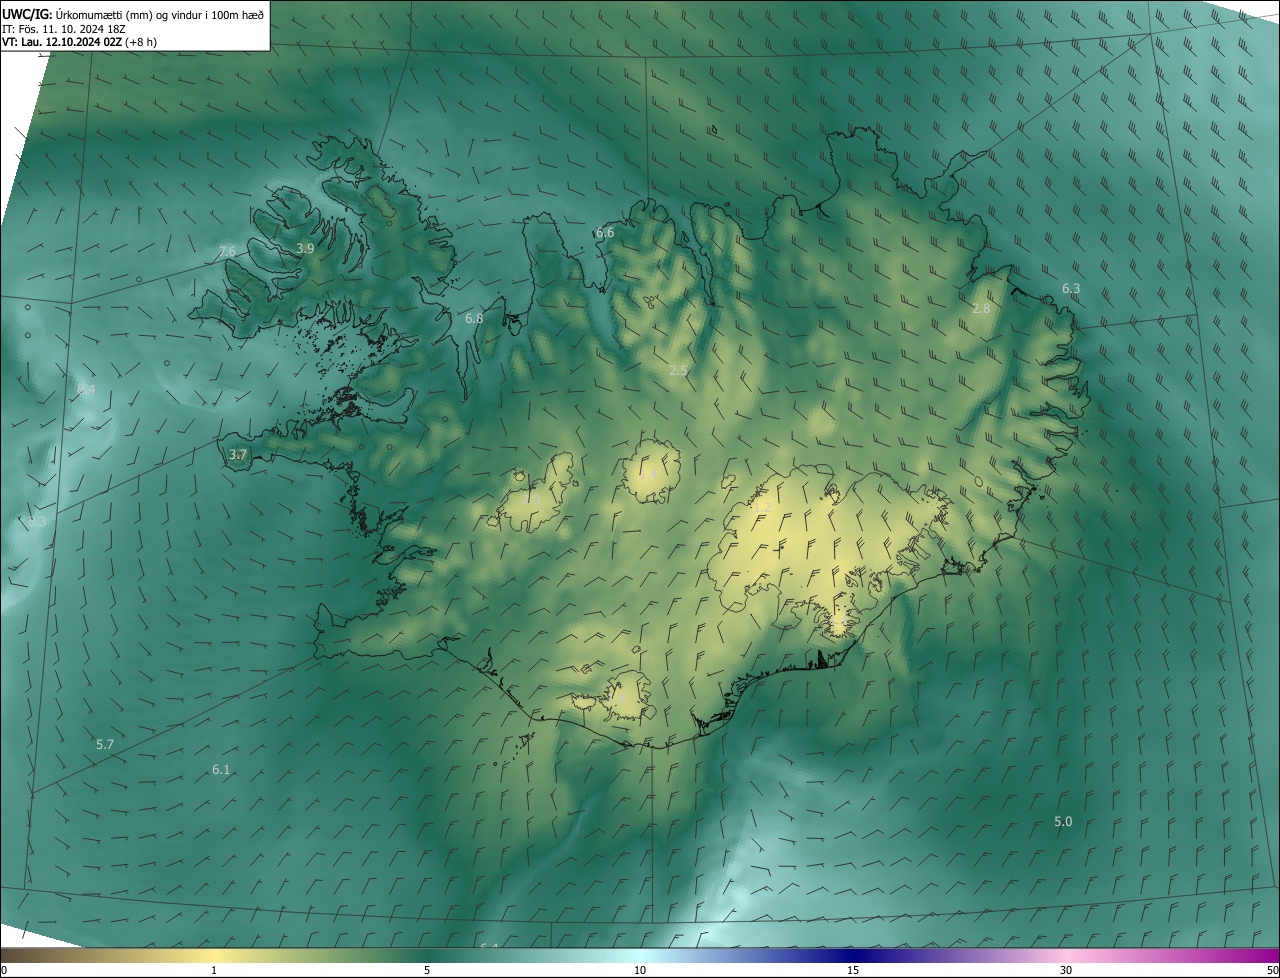Click the 8.4 value label
Image resolution: width=1280 pixels, height=978 pixels.
pos(86,389)
